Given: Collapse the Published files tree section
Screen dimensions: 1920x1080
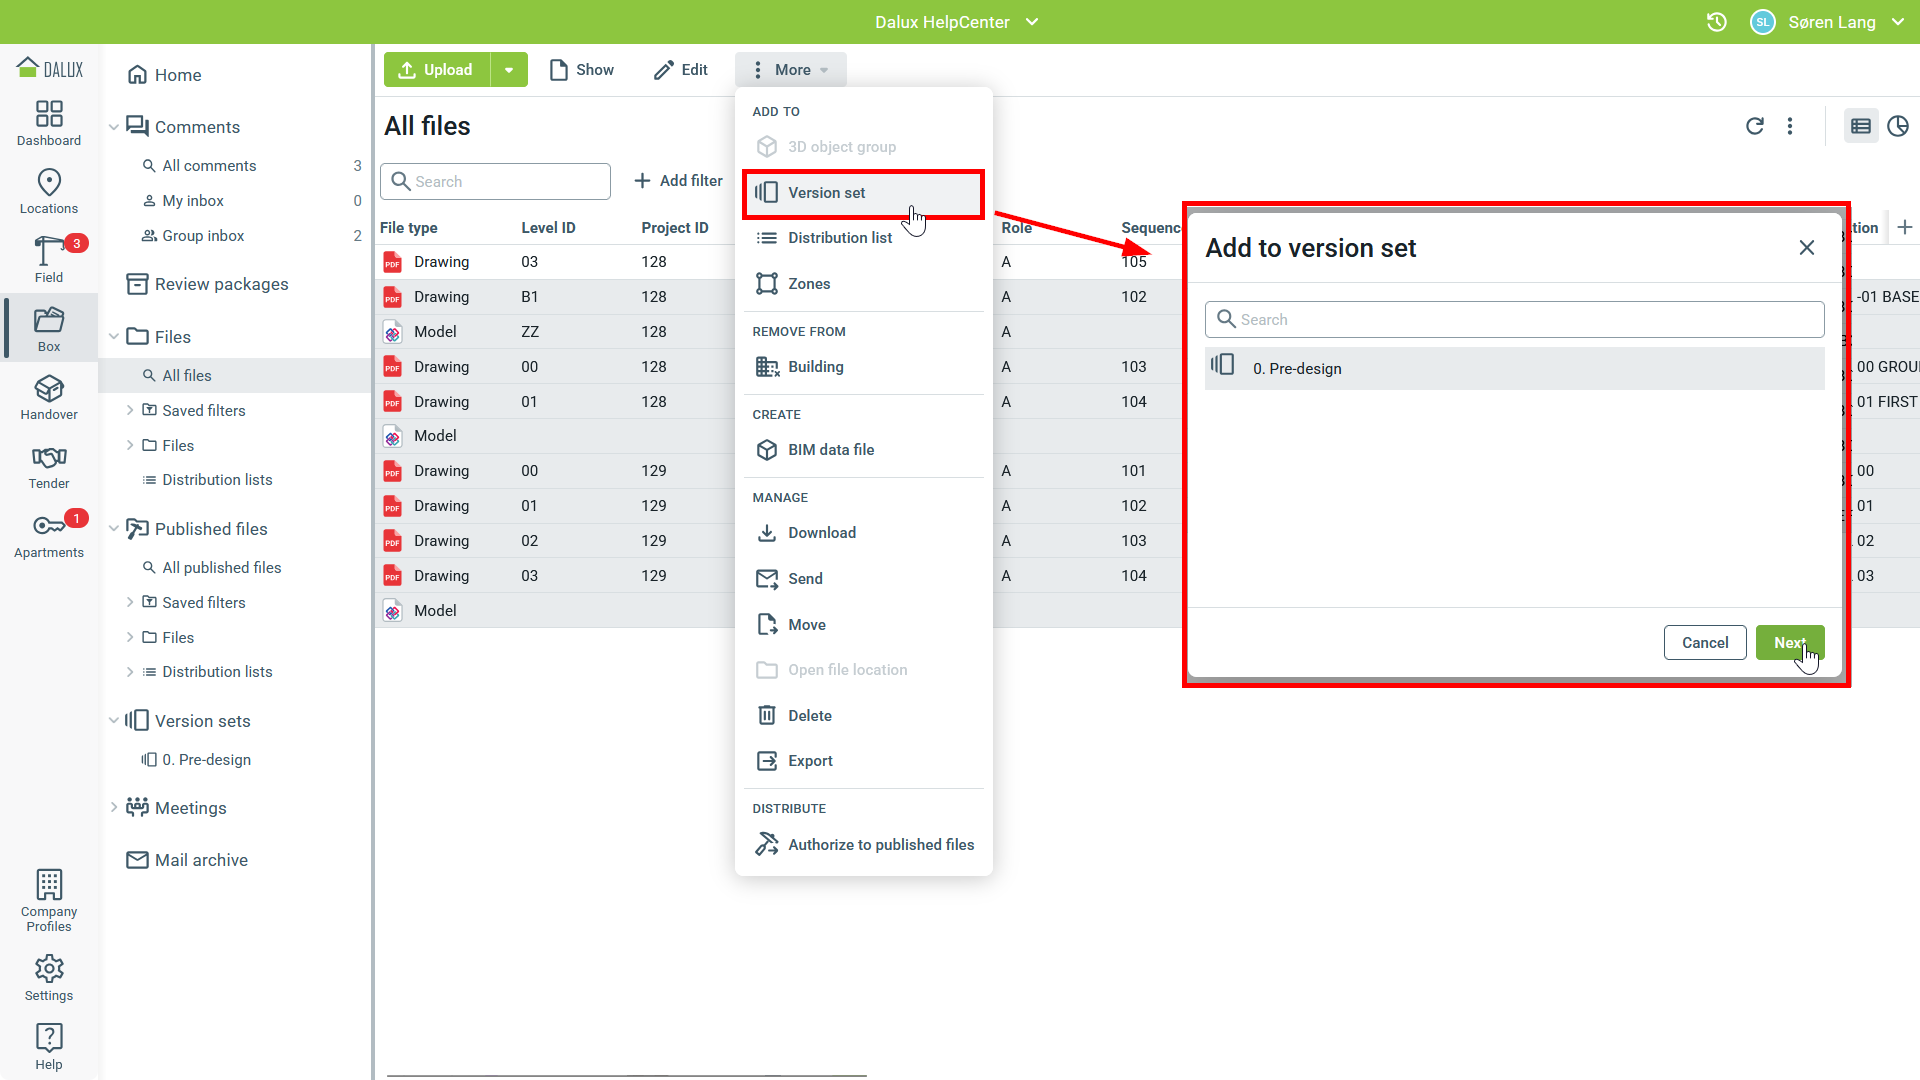Looking at the screenshot, I should click(x=113, y=529).
